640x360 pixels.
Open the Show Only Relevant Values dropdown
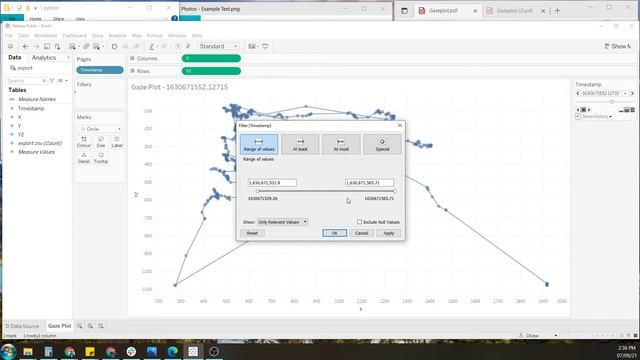pos(282,222)
